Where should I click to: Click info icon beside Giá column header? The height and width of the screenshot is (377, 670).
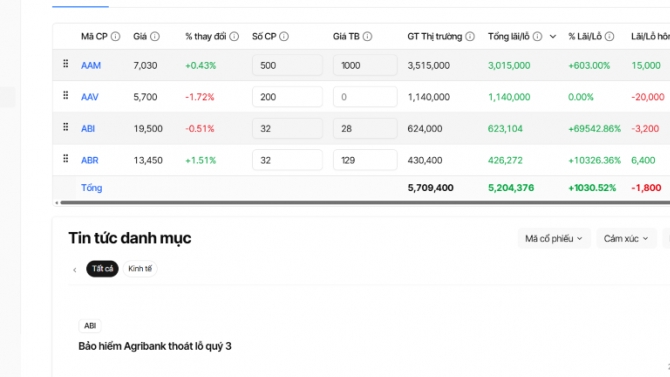click(155, 37)
